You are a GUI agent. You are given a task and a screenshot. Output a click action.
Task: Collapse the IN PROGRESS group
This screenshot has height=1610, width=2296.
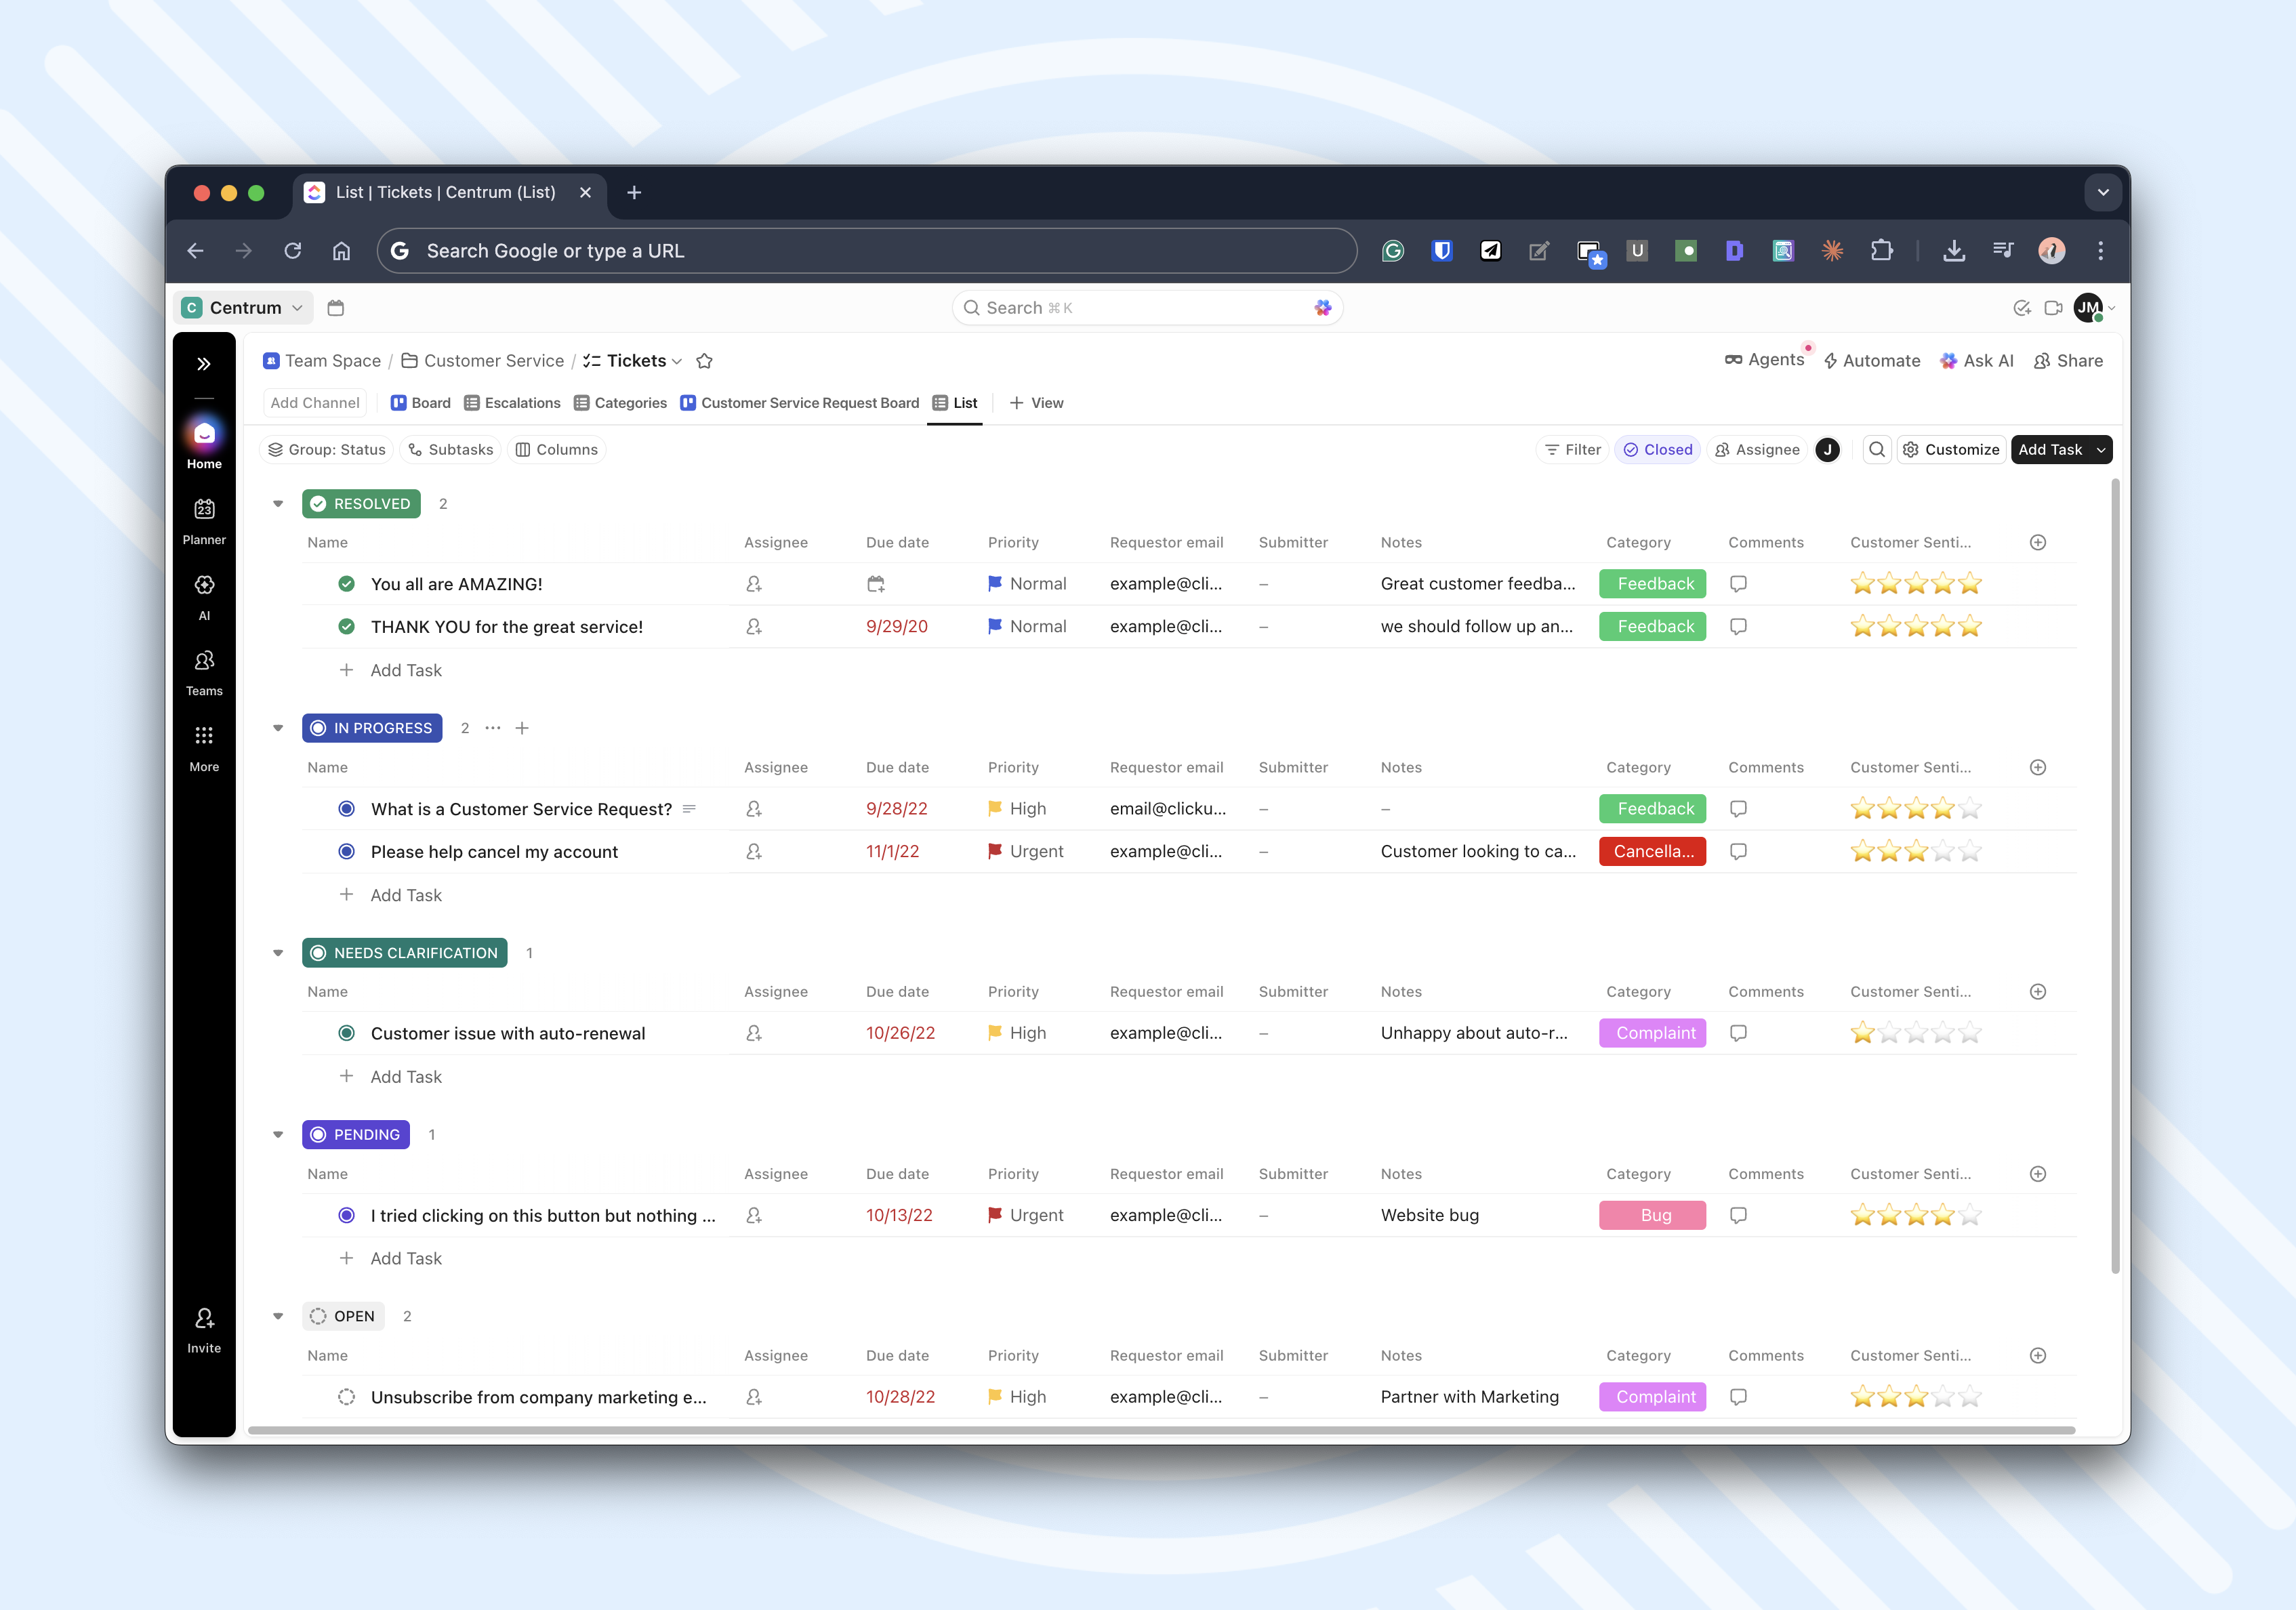(x=277, y=728)
